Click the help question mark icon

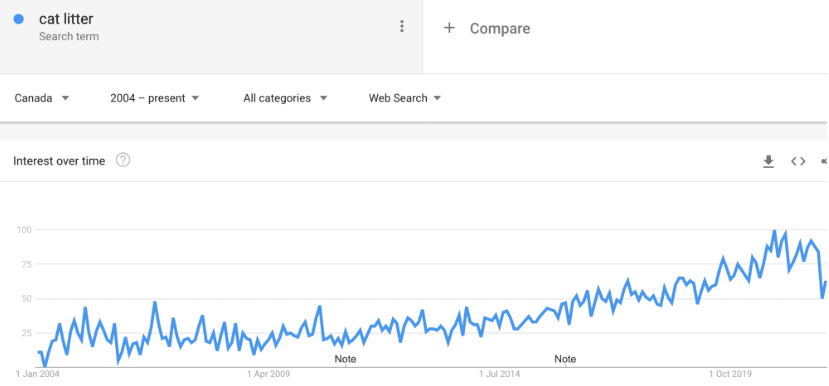click(123, 160)
